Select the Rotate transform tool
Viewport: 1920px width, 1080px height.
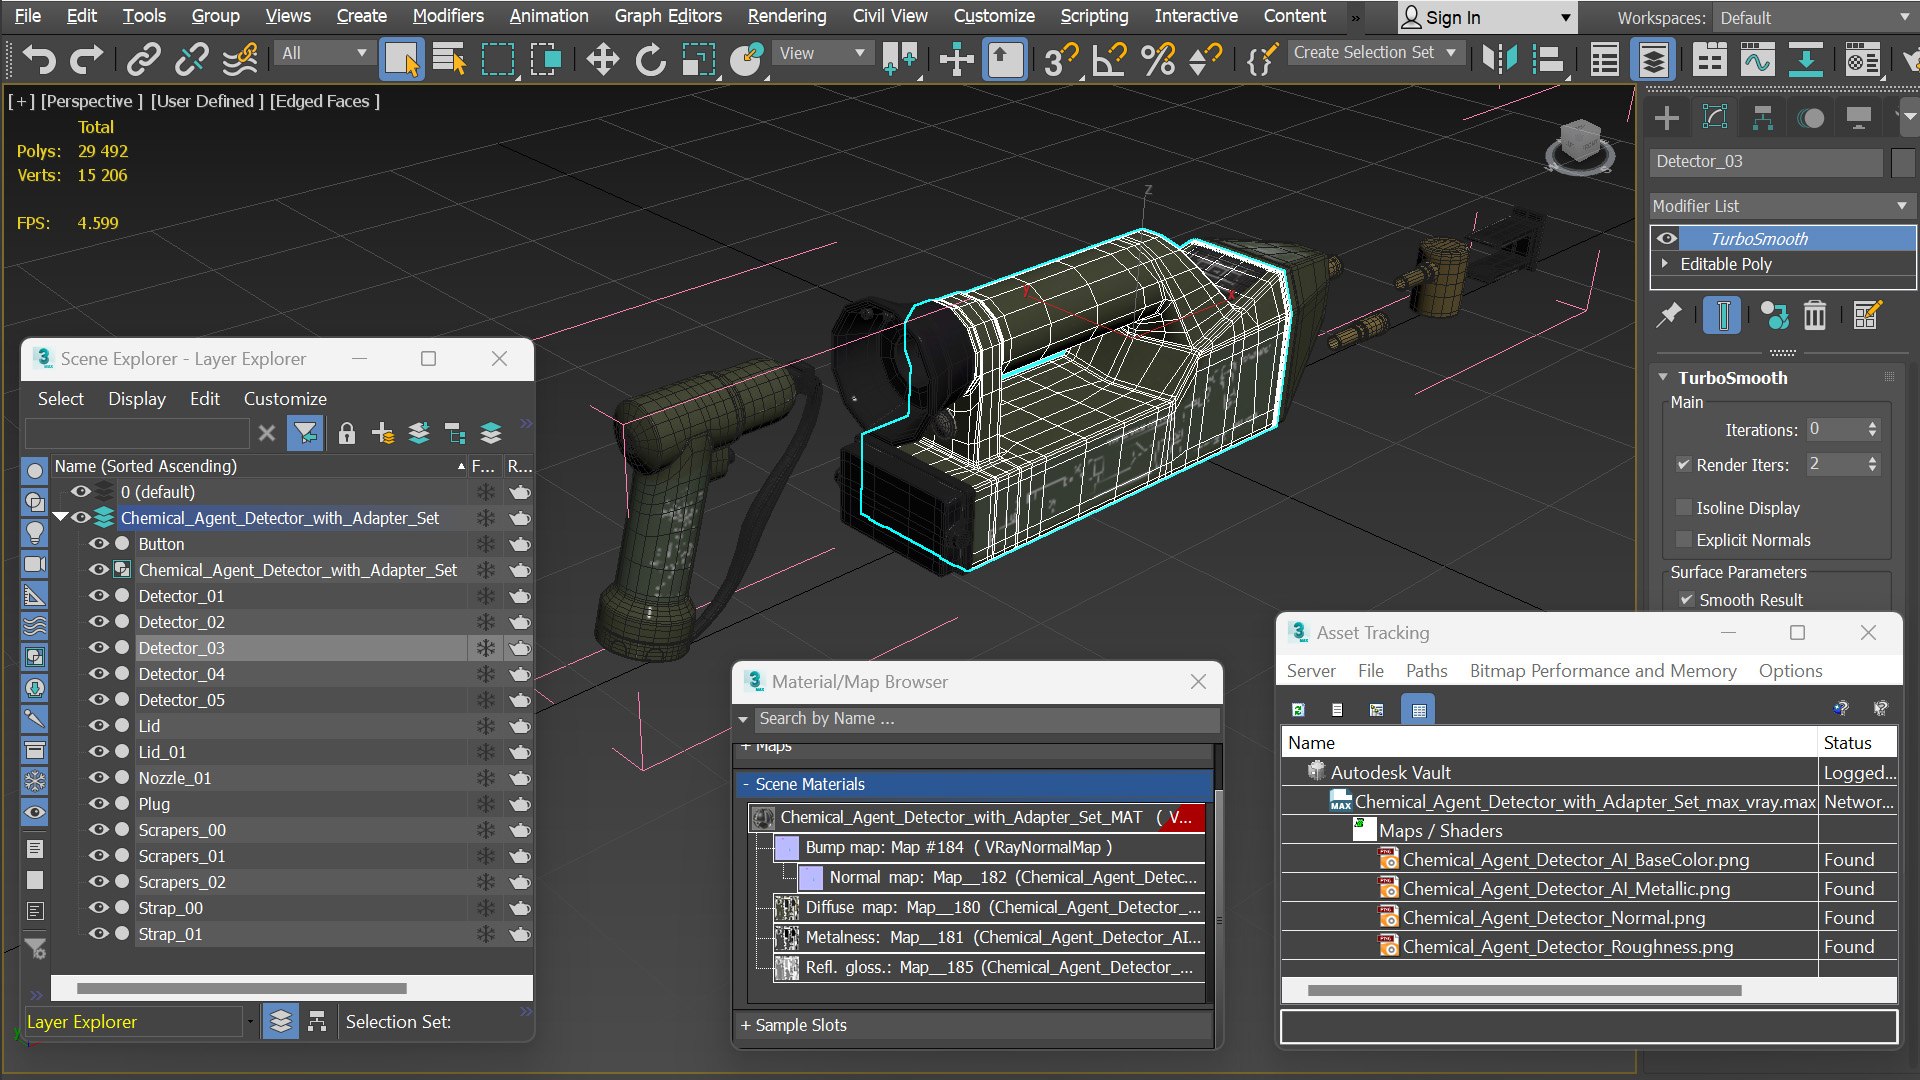click(650, 60)
